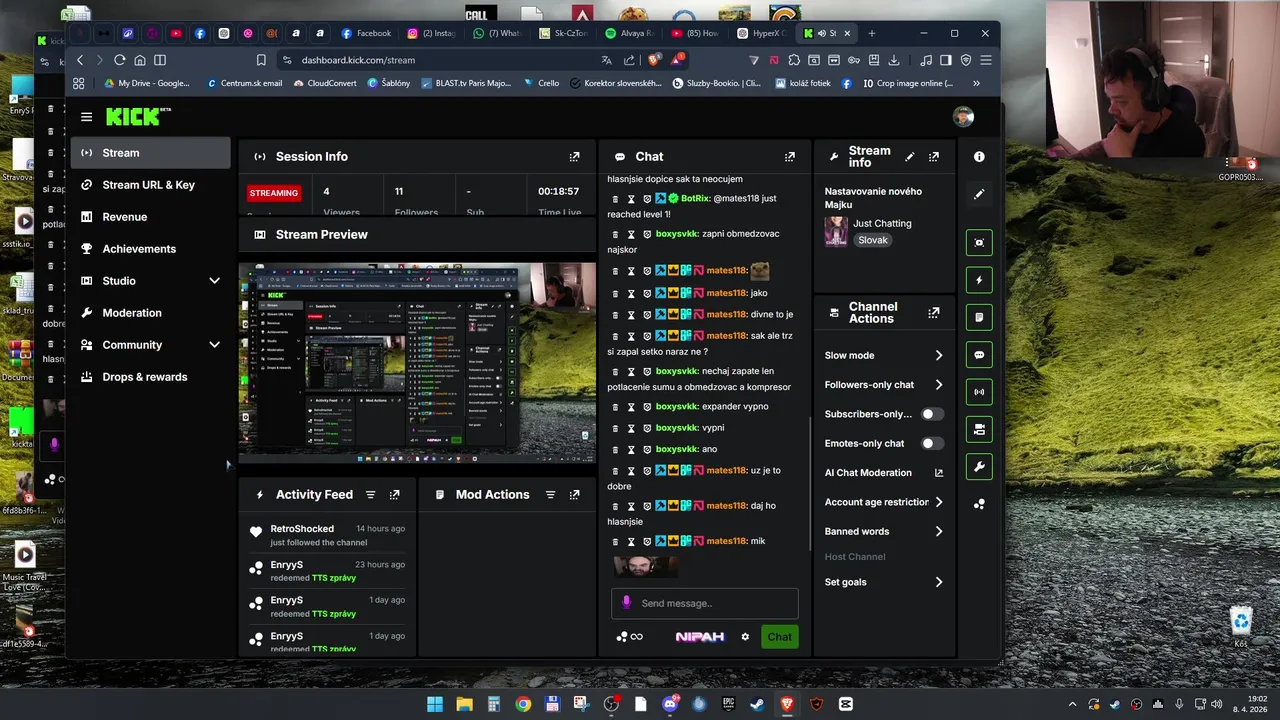Open Activity Feed filter icon
This screenshot has width=1280, height=720.
click(370, 495)
